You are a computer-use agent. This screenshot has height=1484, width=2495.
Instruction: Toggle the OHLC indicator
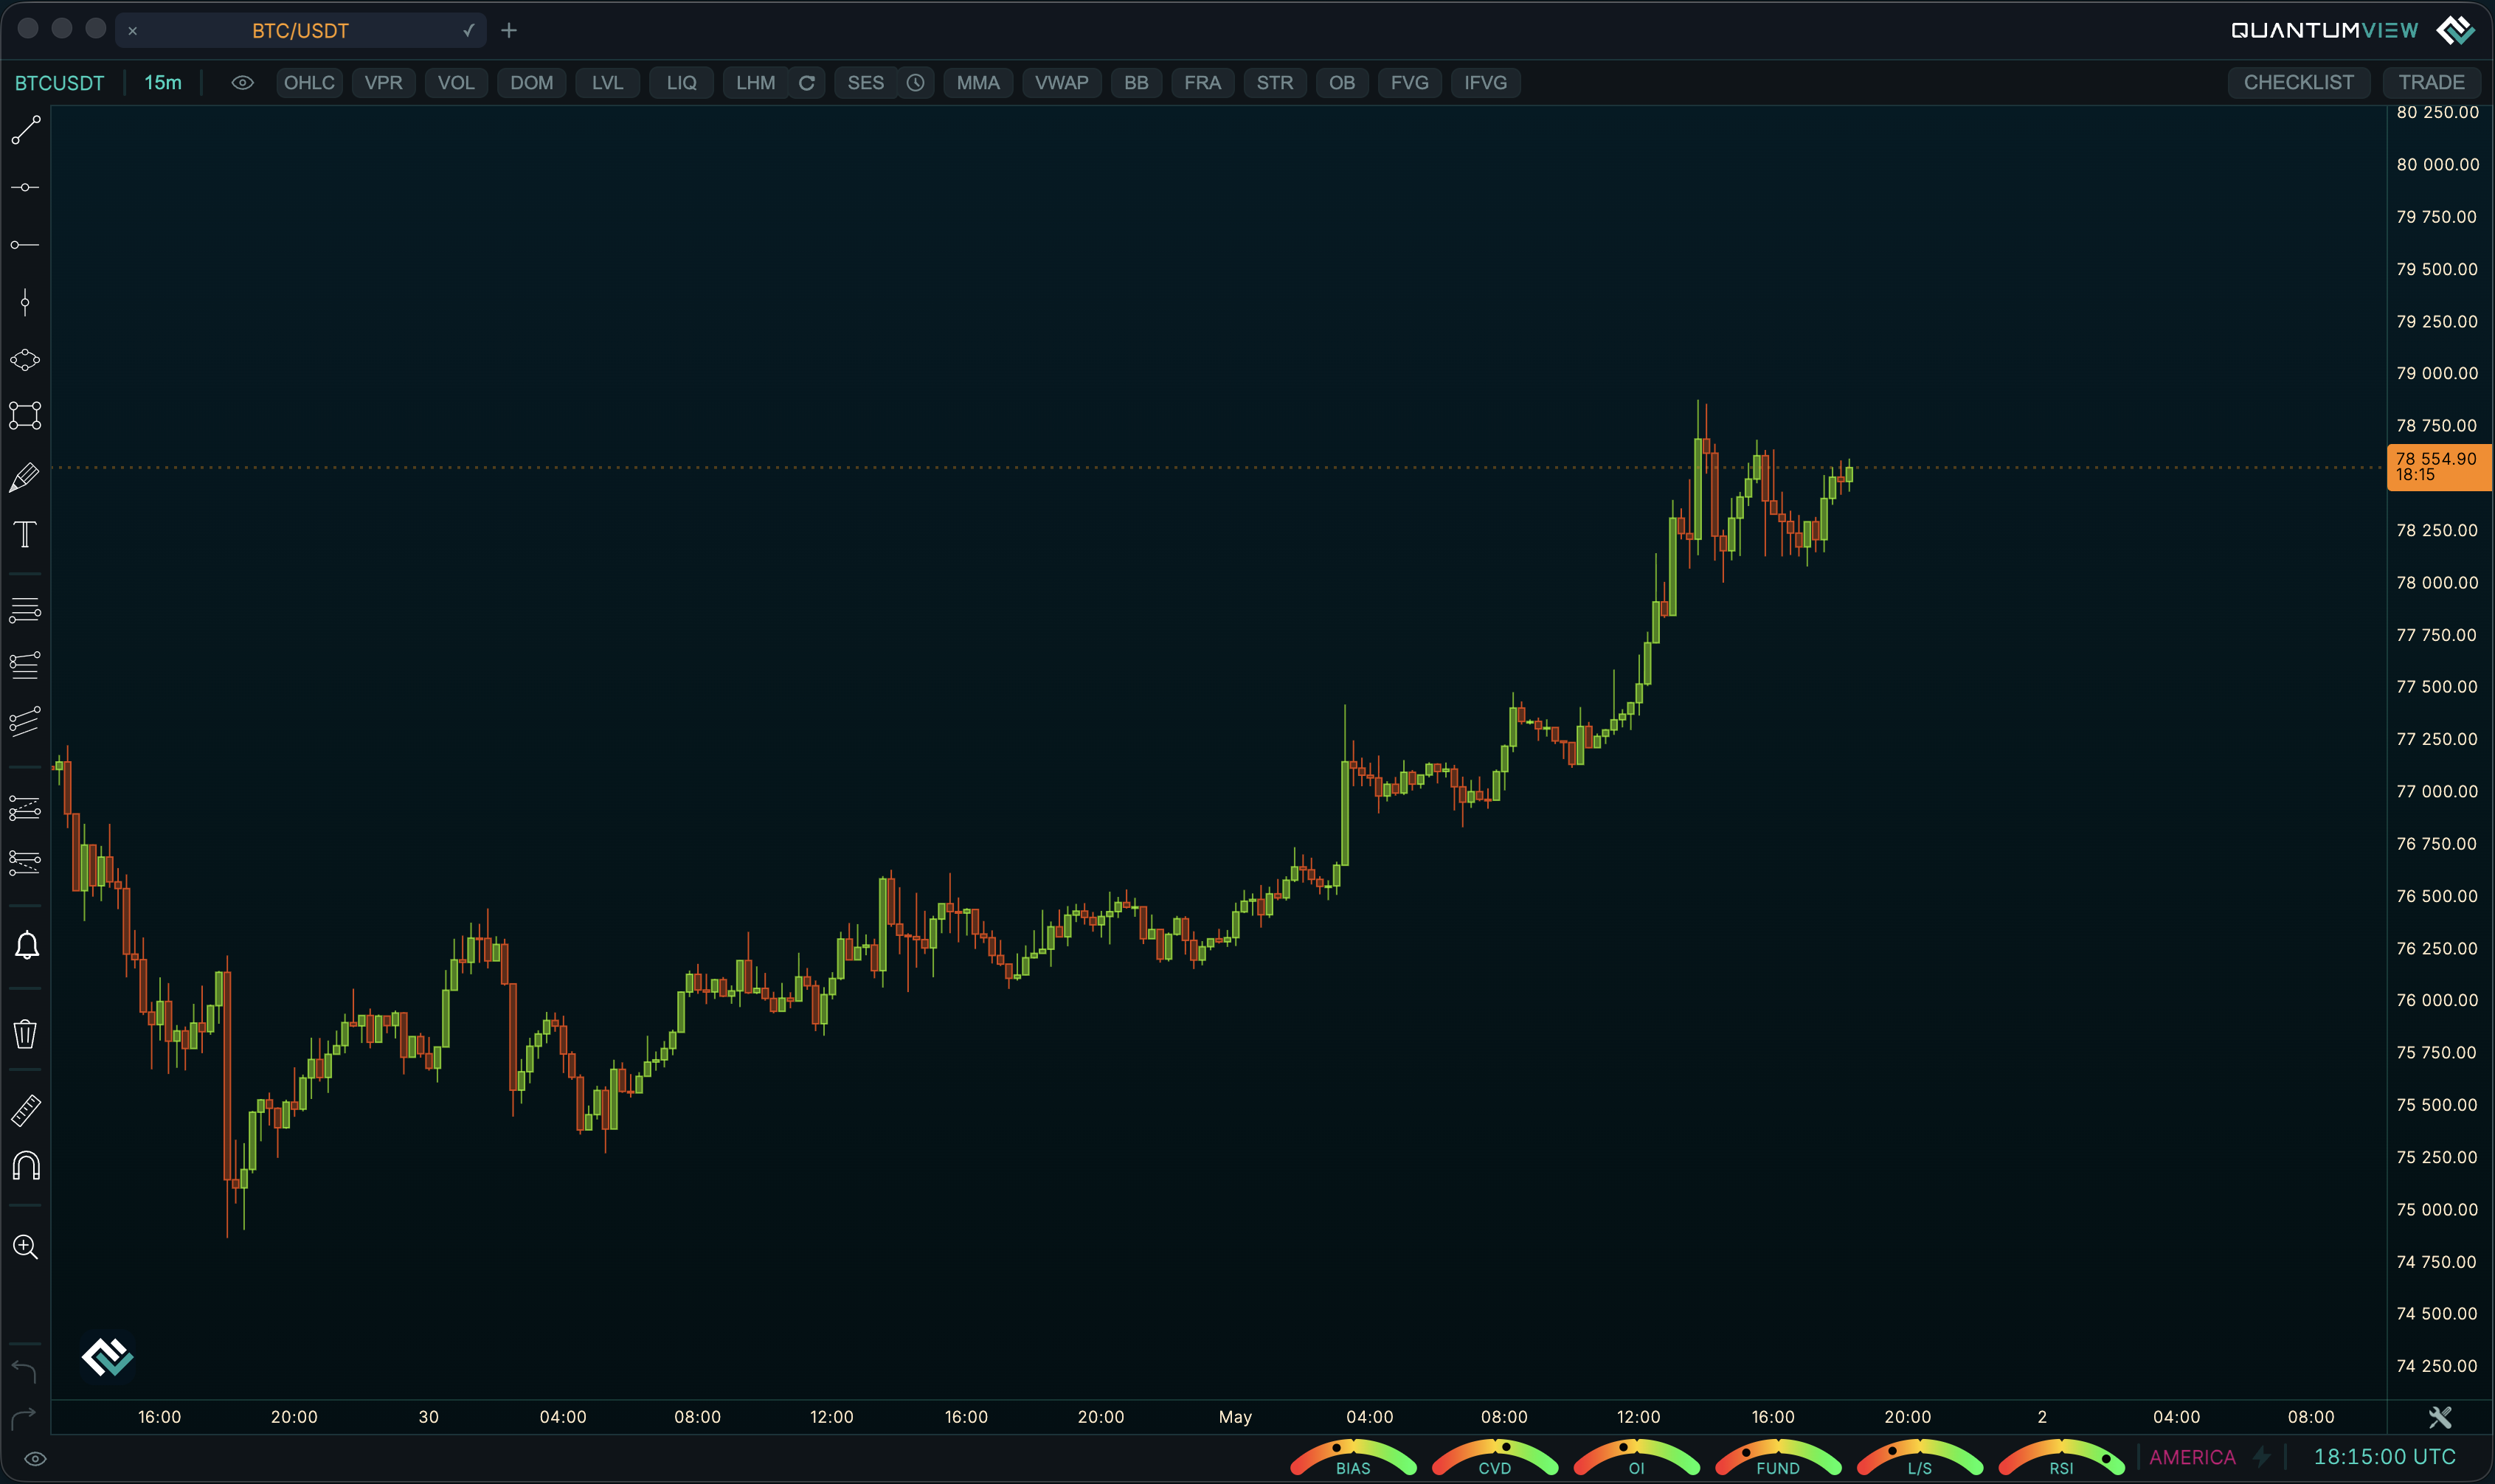tap(309, 83)
